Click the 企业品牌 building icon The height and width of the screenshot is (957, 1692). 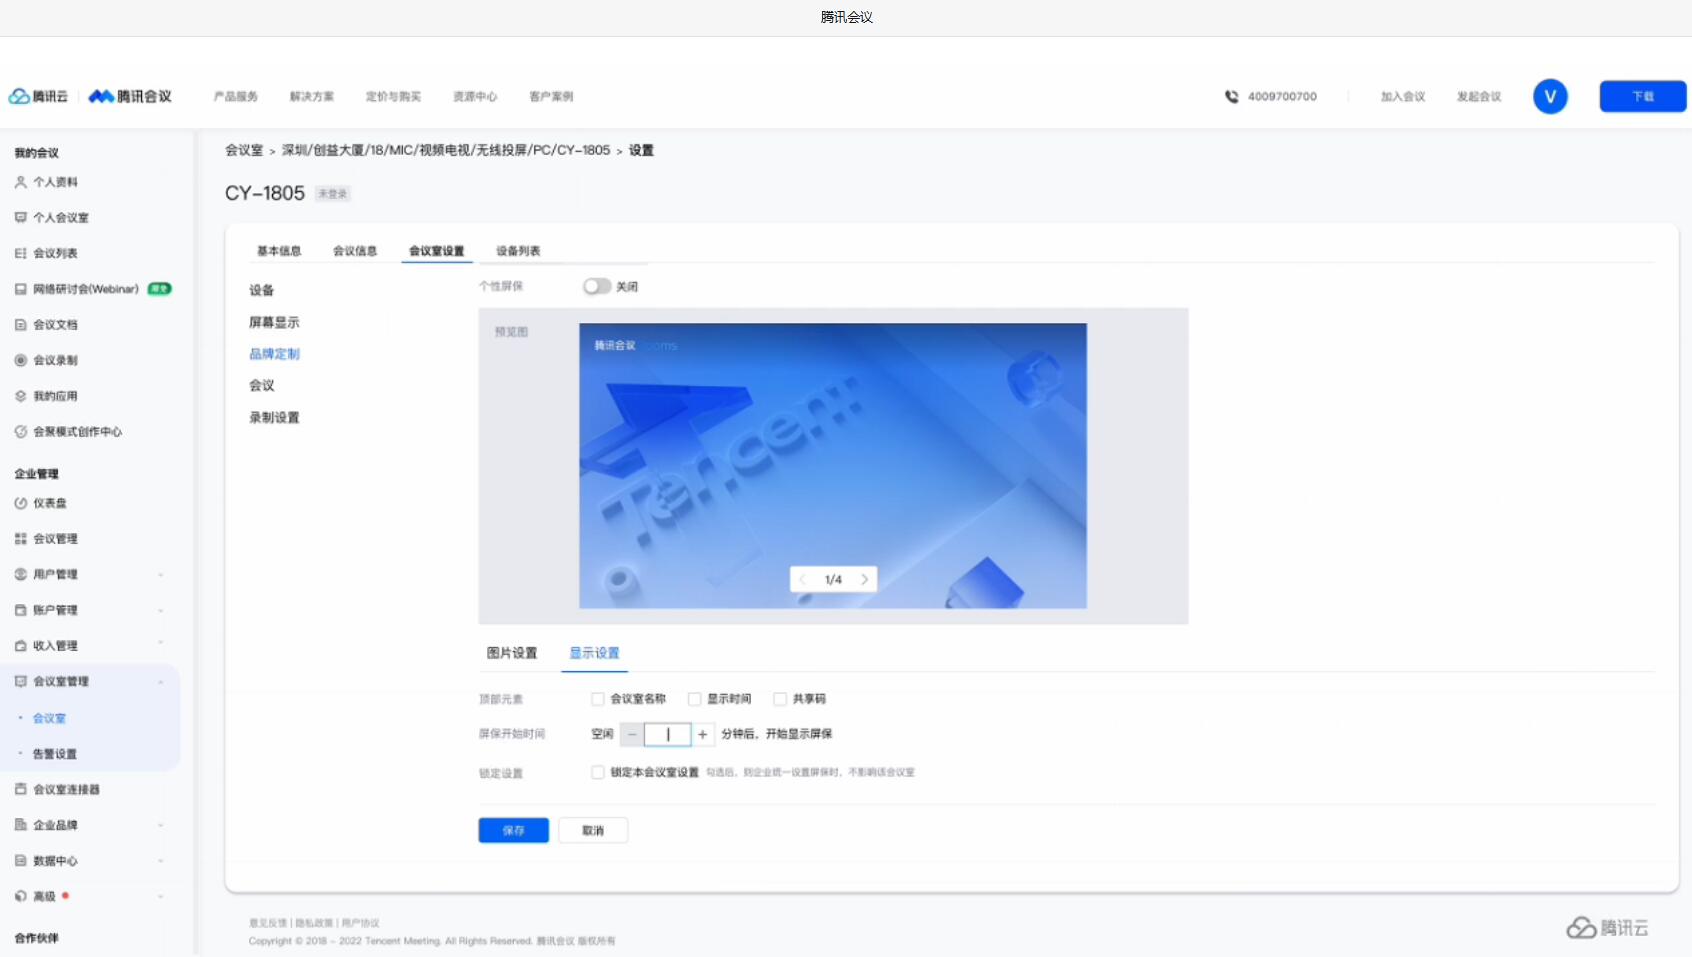(x=20, y=825)
